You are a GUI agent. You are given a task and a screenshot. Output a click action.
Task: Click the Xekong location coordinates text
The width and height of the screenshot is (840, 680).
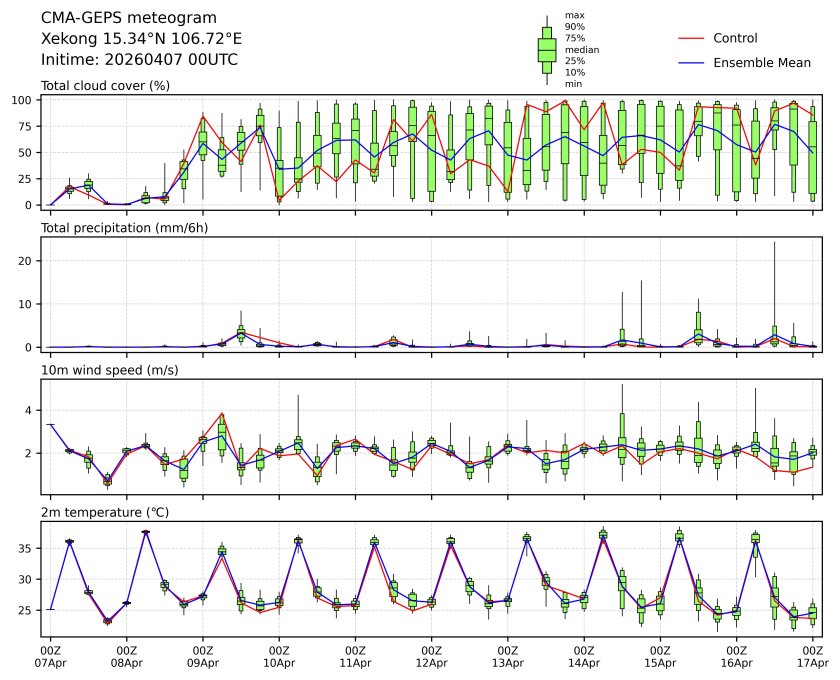[x=141, y=39]
